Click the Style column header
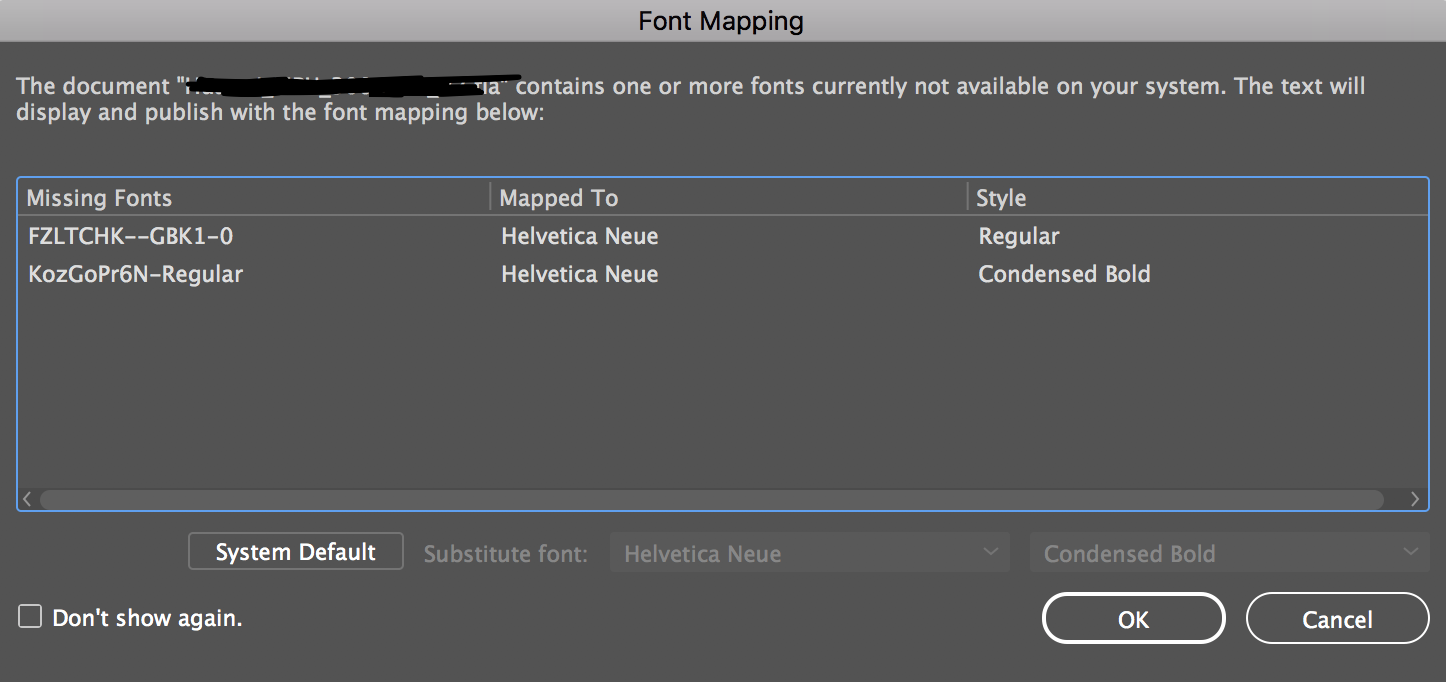Viewport: 1446px width, 682px height. (x=1198, y=198)
